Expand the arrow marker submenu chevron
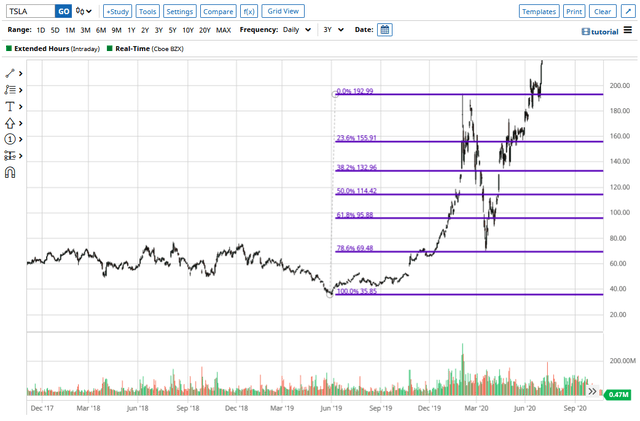The image size is (640, 421). [20, 123]
